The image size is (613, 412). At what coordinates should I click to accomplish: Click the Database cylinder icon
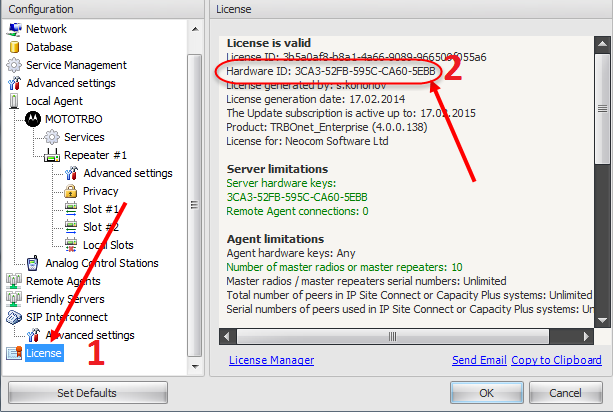click(x=14, y=47)
